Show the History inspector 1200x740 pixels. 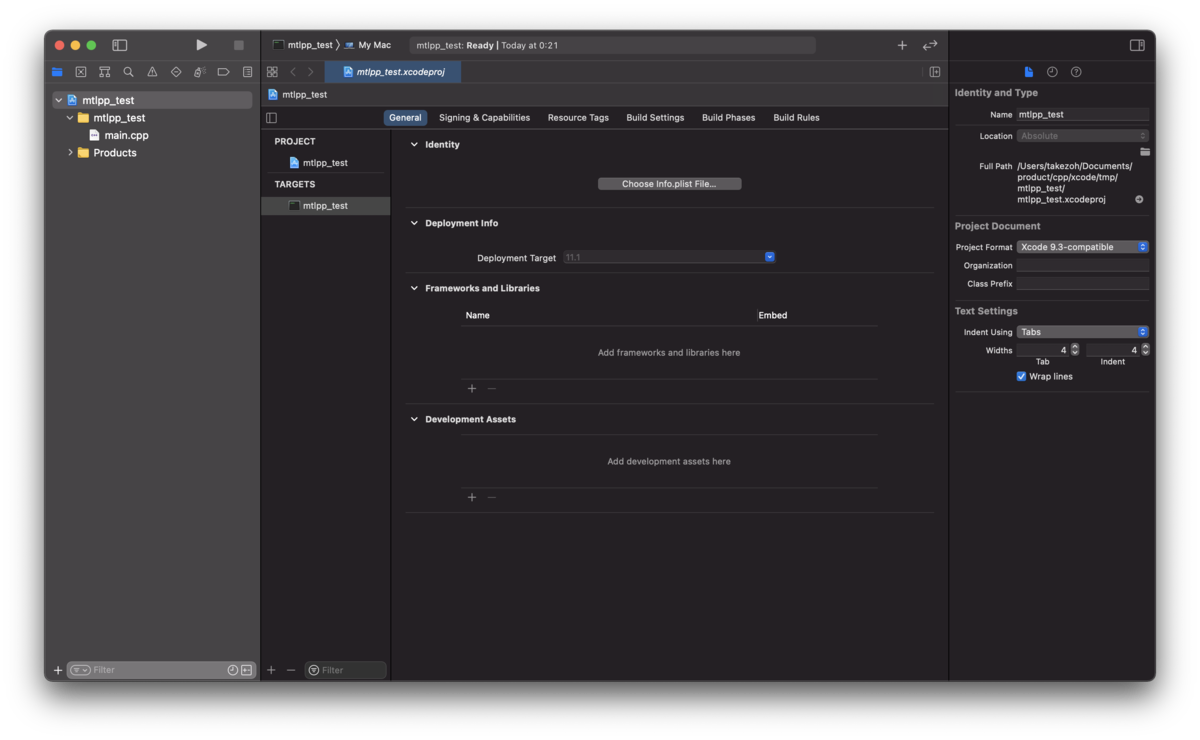[1052, 72]
